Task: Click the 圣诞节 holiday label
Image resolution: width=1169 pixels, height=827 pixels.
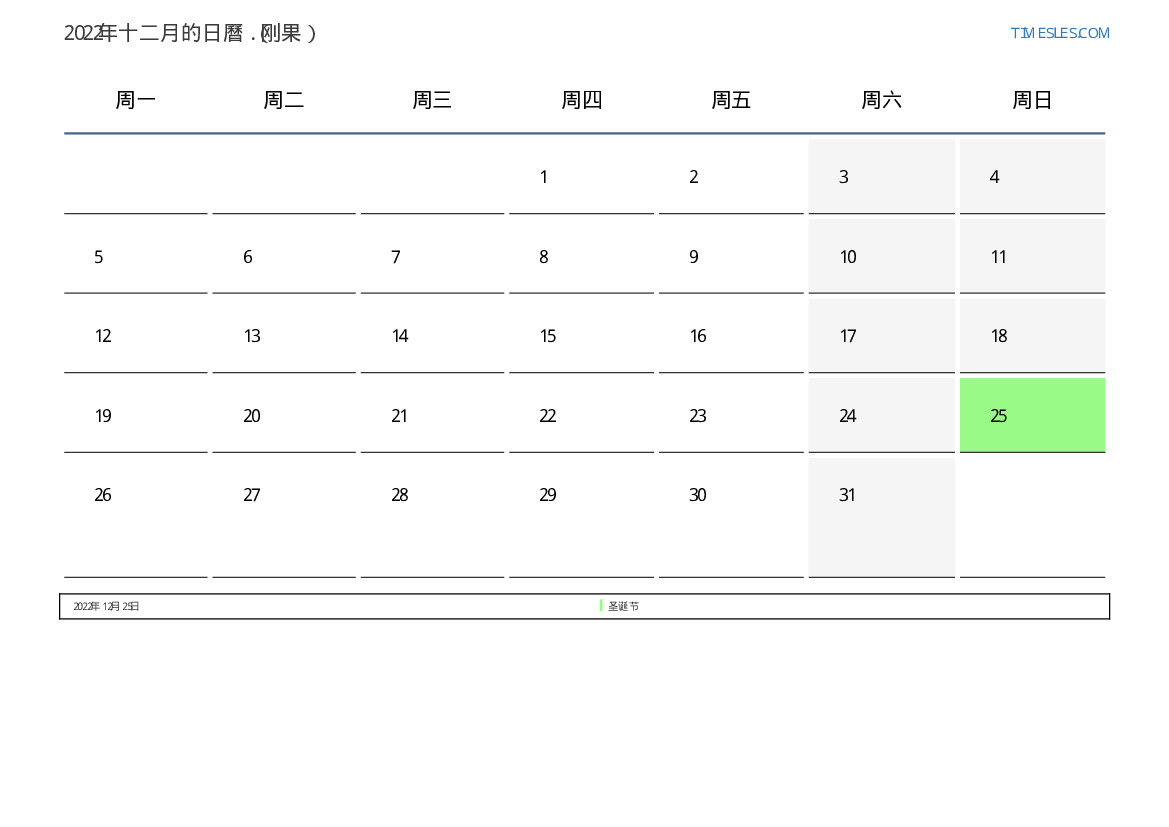Action: coord(624,606)
